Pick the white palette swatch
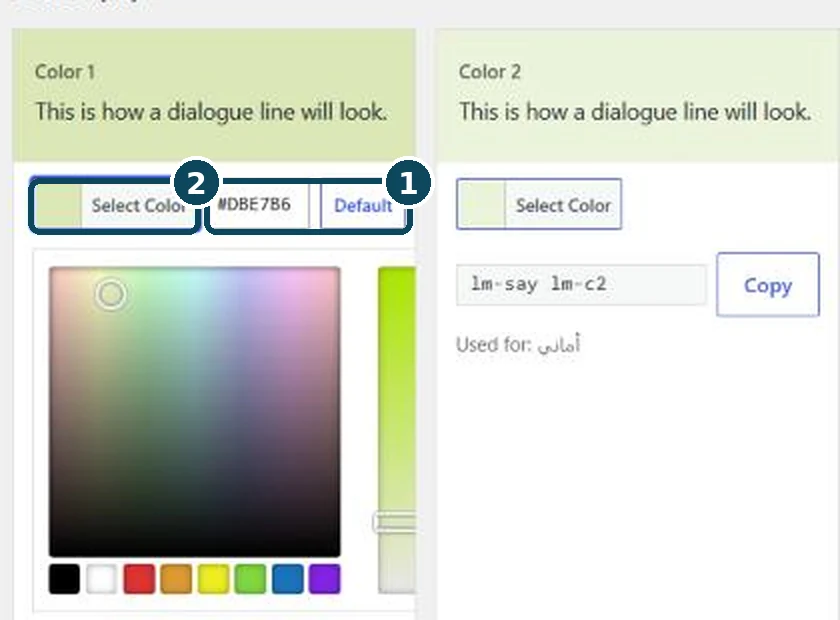This screenshot has width=840, height=620. point(102,579)
